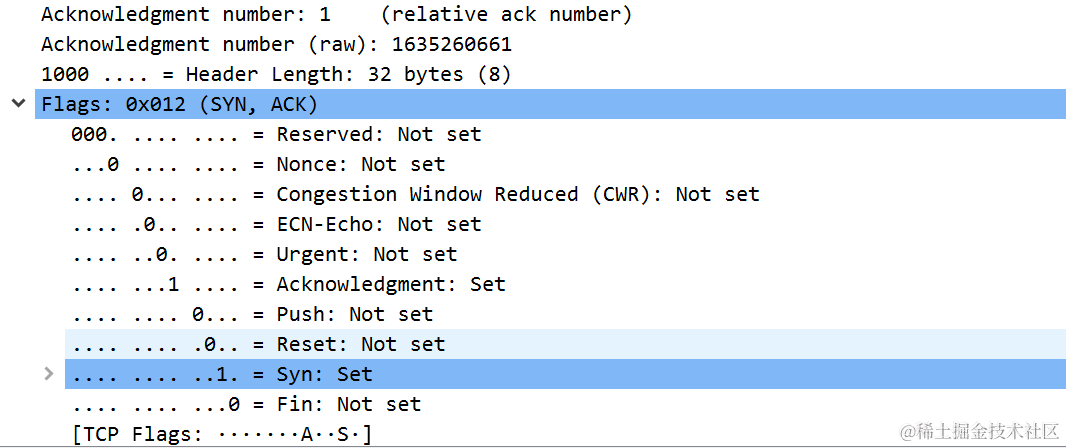Screen dimensions: 1066x448
Task: Click the Fin: Not set row
Action: click(246, 404)
